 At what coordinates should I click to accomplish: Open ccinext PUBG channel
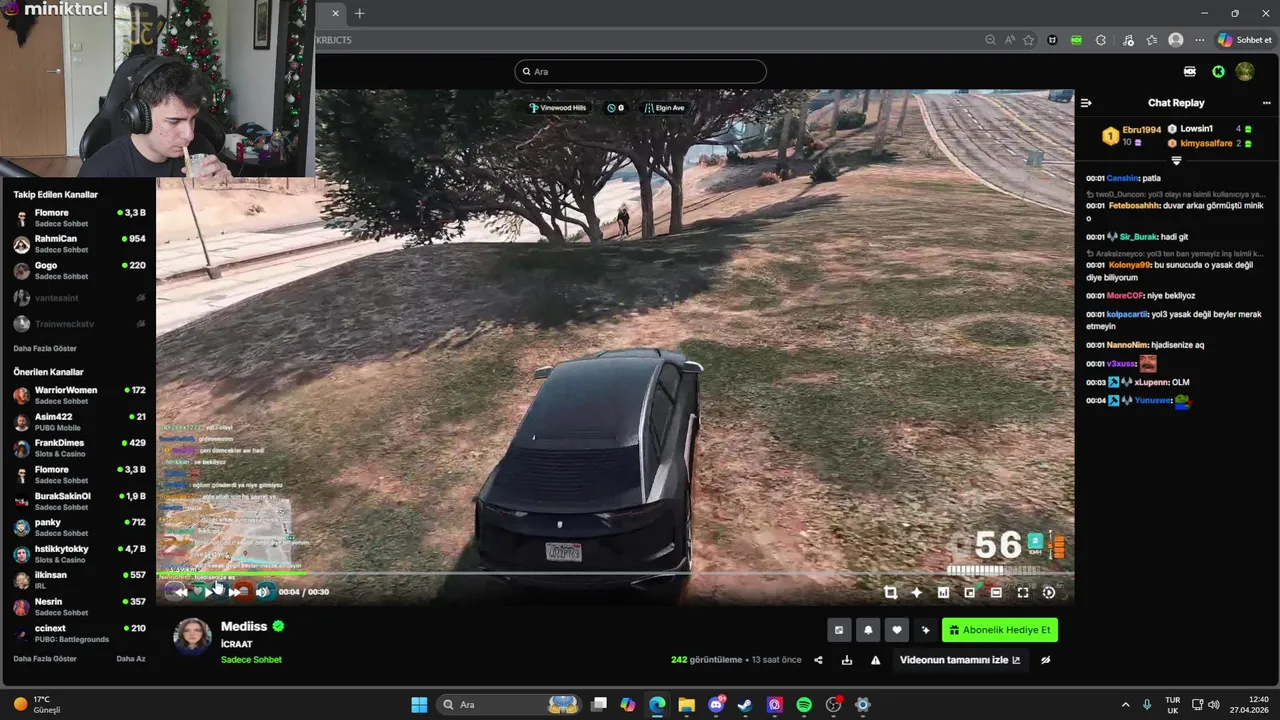pyautogui.click(x=78, y=633)
